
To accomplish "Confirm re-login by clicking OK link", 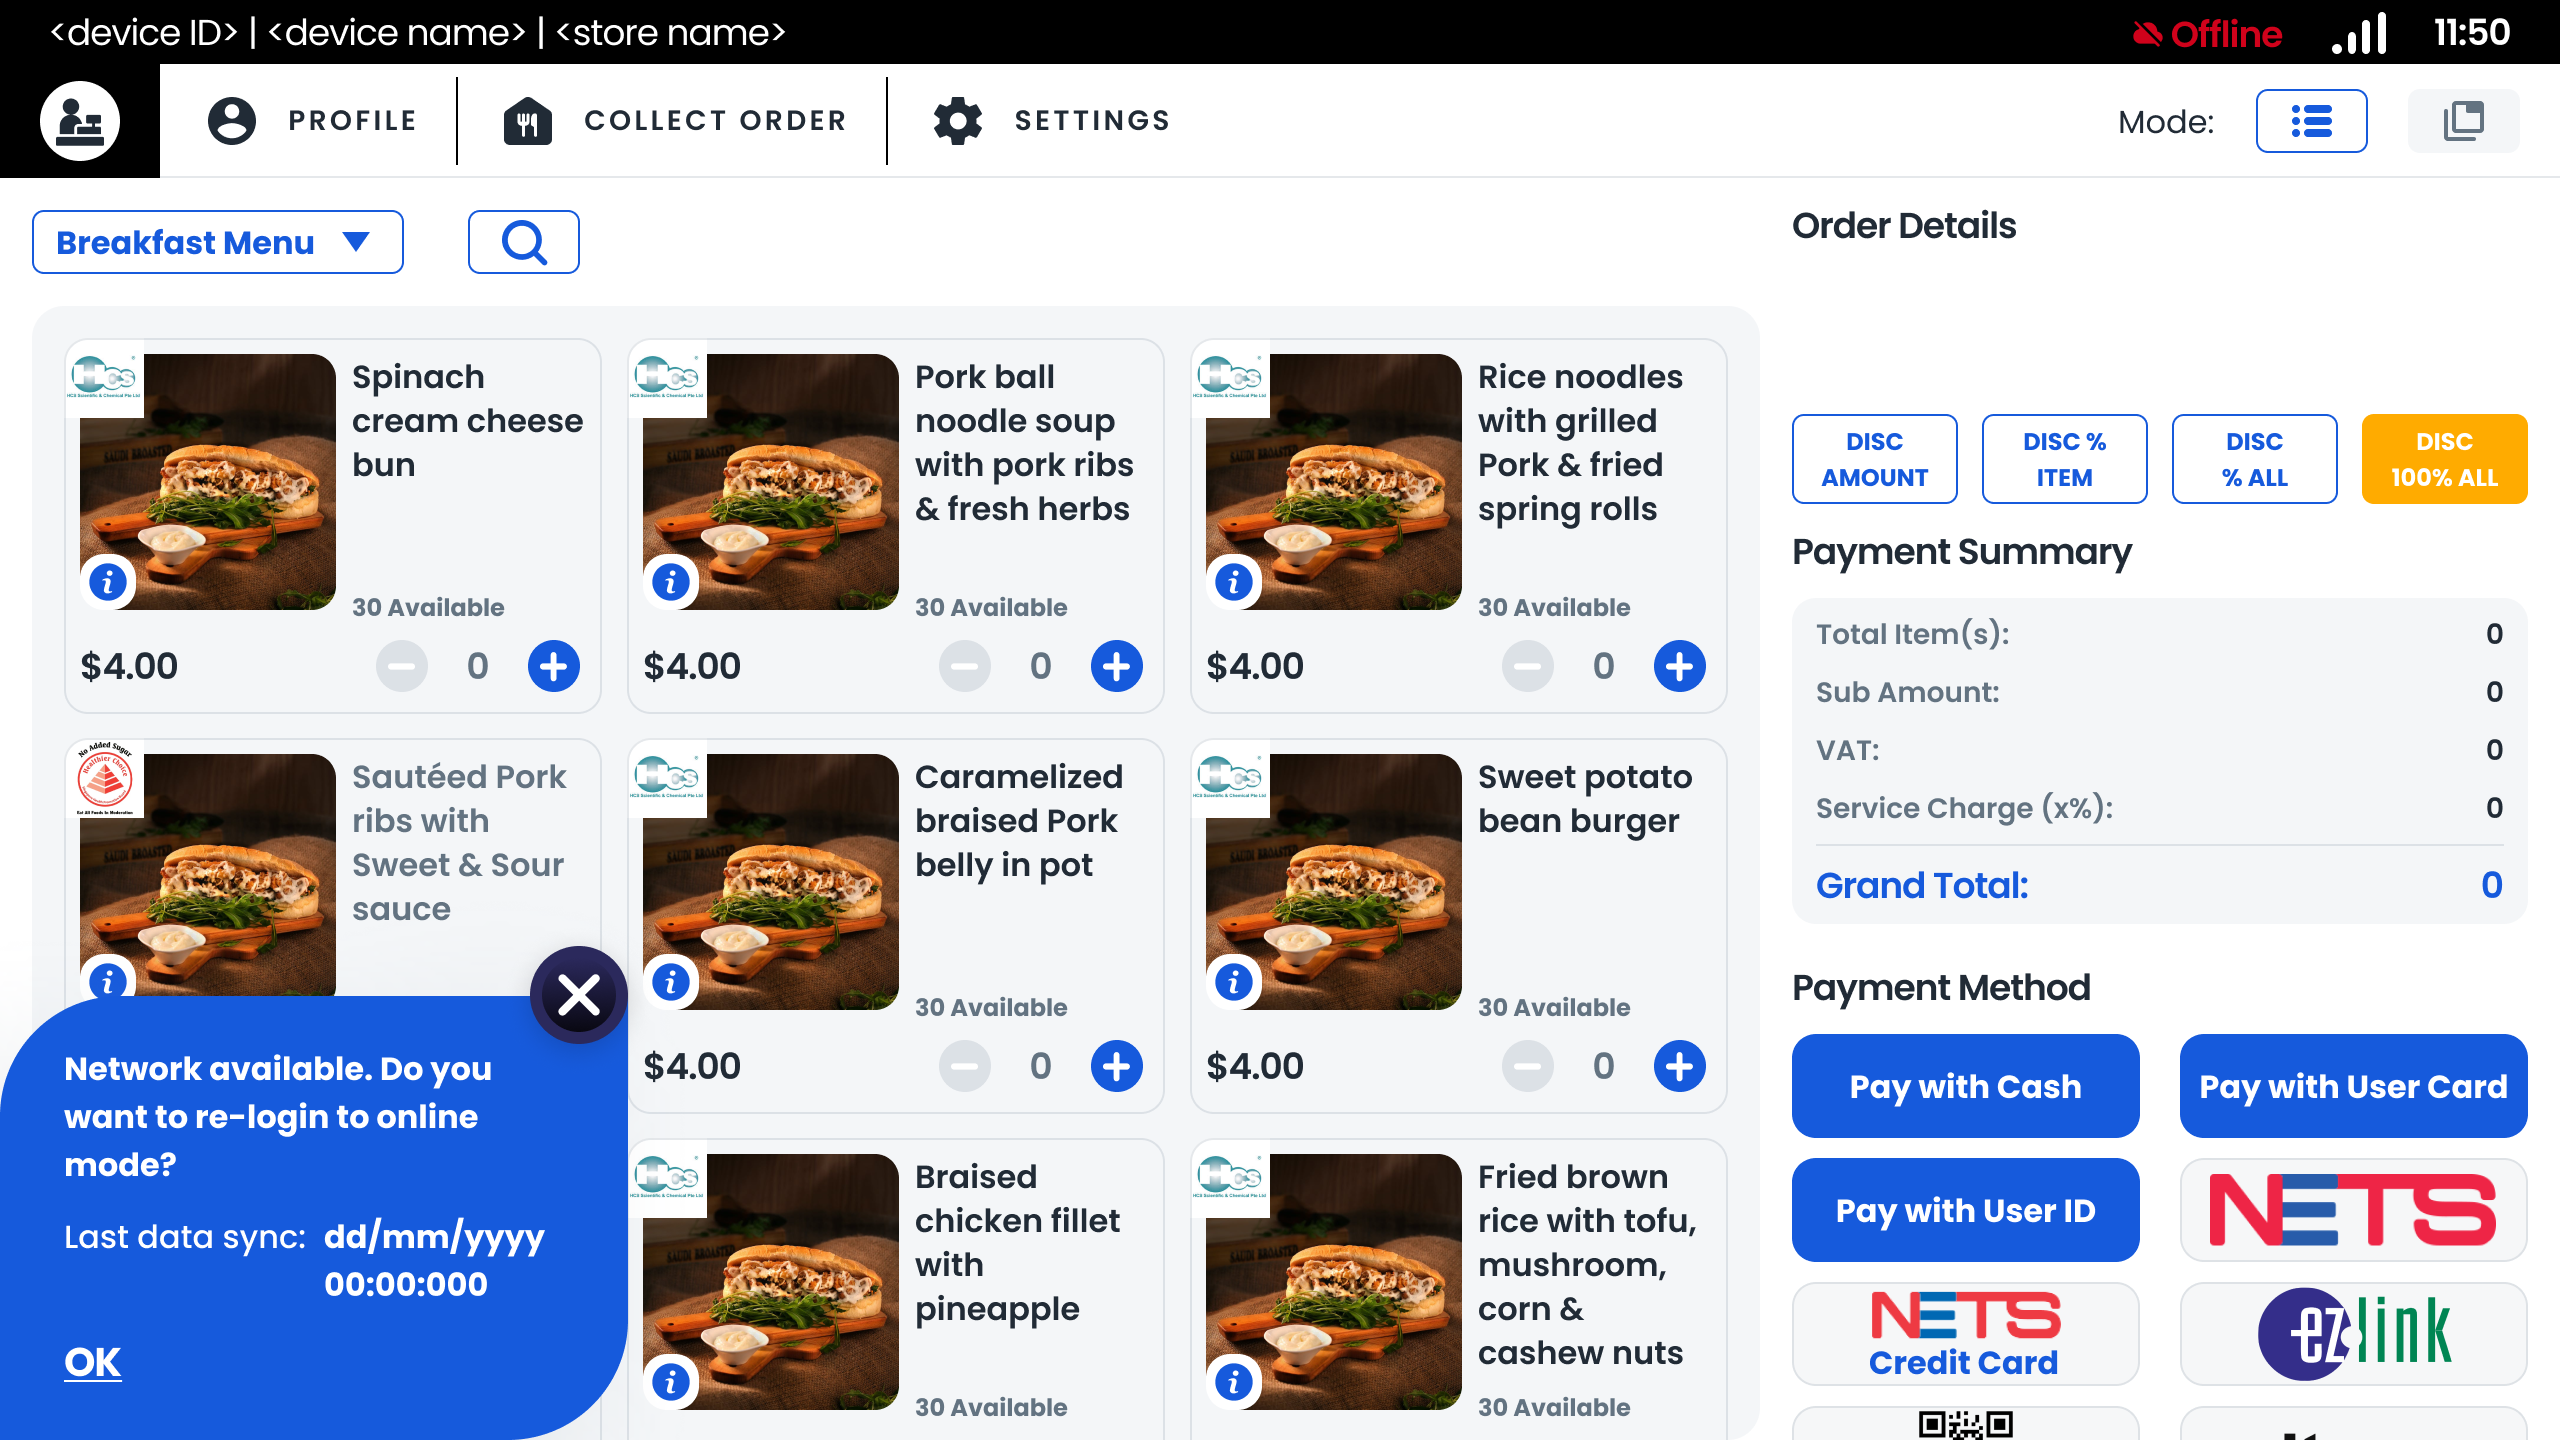I will click(x=93, y=1362).
